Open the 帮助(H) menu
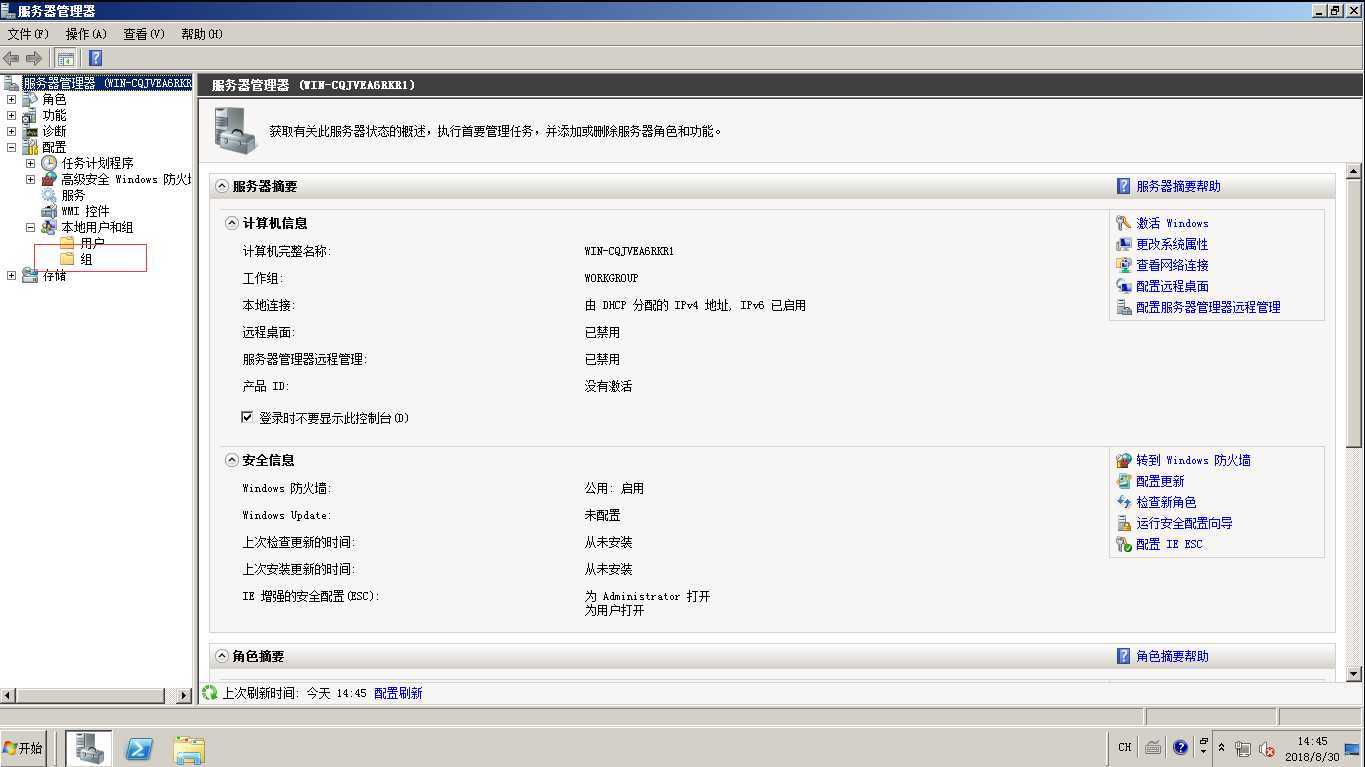 point(202,34)
